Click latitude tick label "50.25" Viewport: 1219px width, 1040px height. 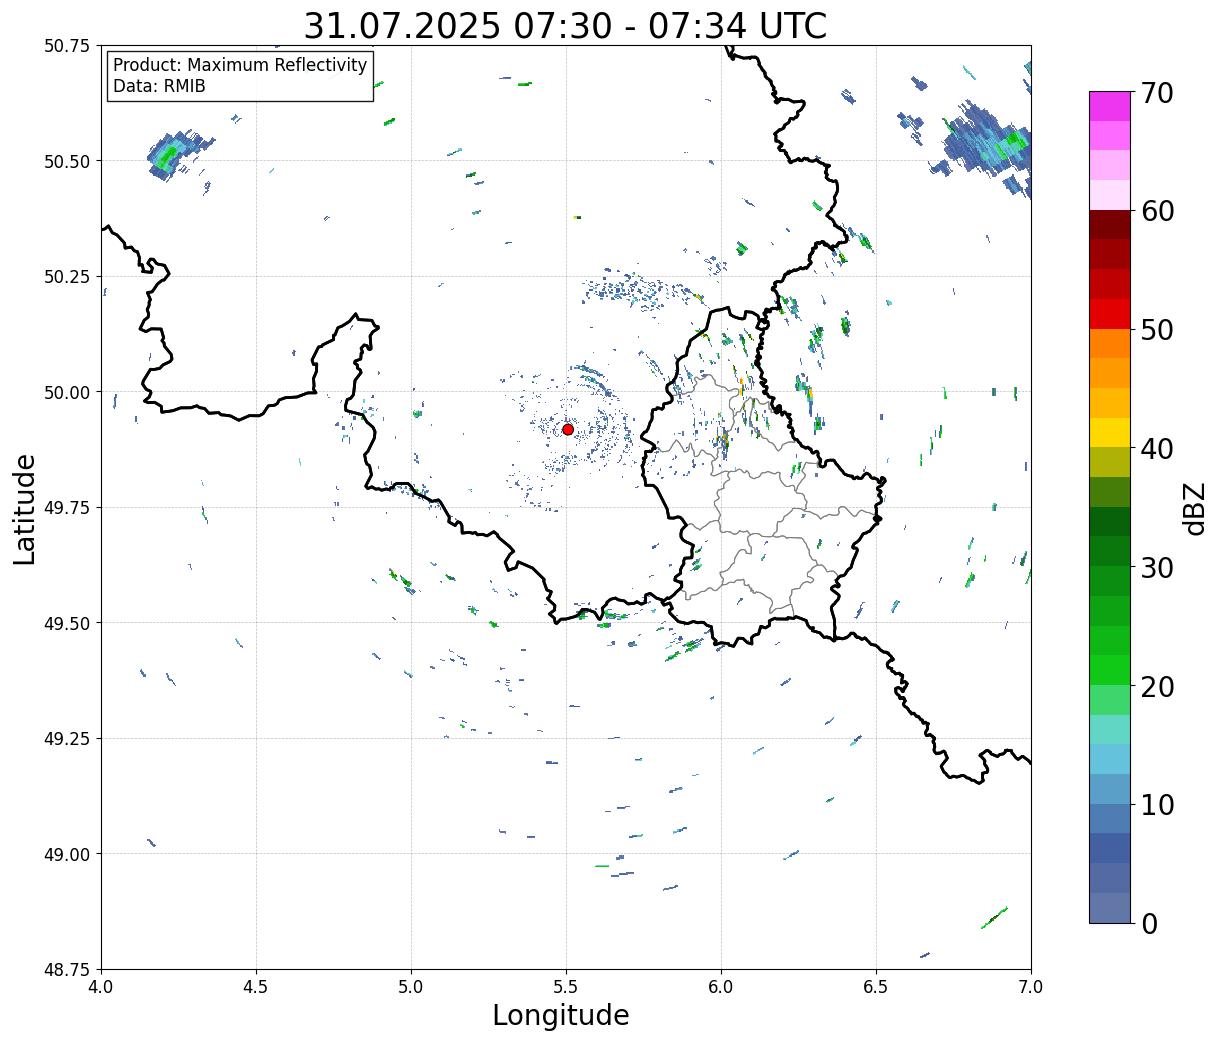(x=66, y=277)
